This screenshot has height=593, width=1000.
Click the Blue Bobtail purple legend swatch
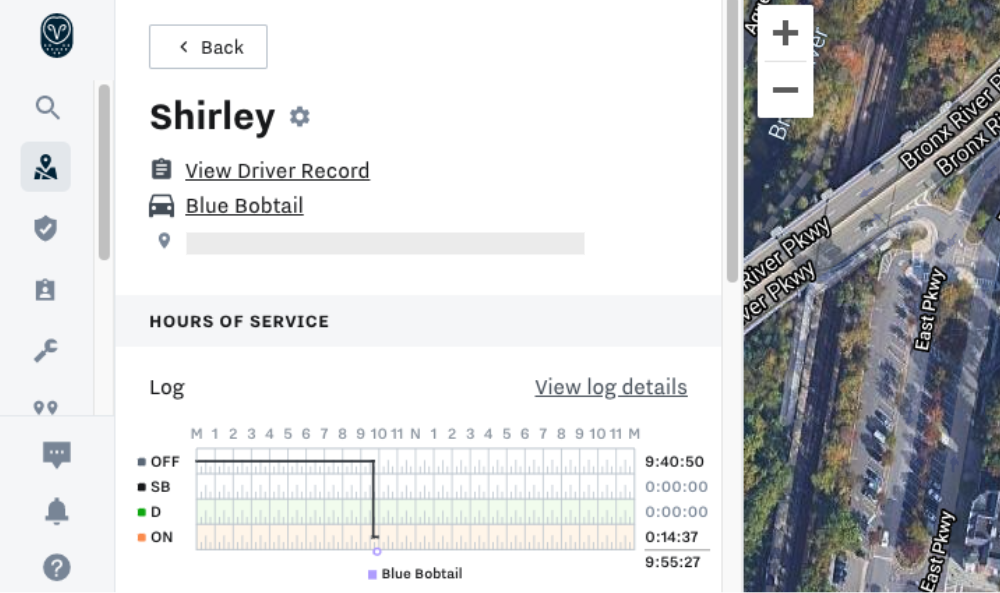click(372, 575)
